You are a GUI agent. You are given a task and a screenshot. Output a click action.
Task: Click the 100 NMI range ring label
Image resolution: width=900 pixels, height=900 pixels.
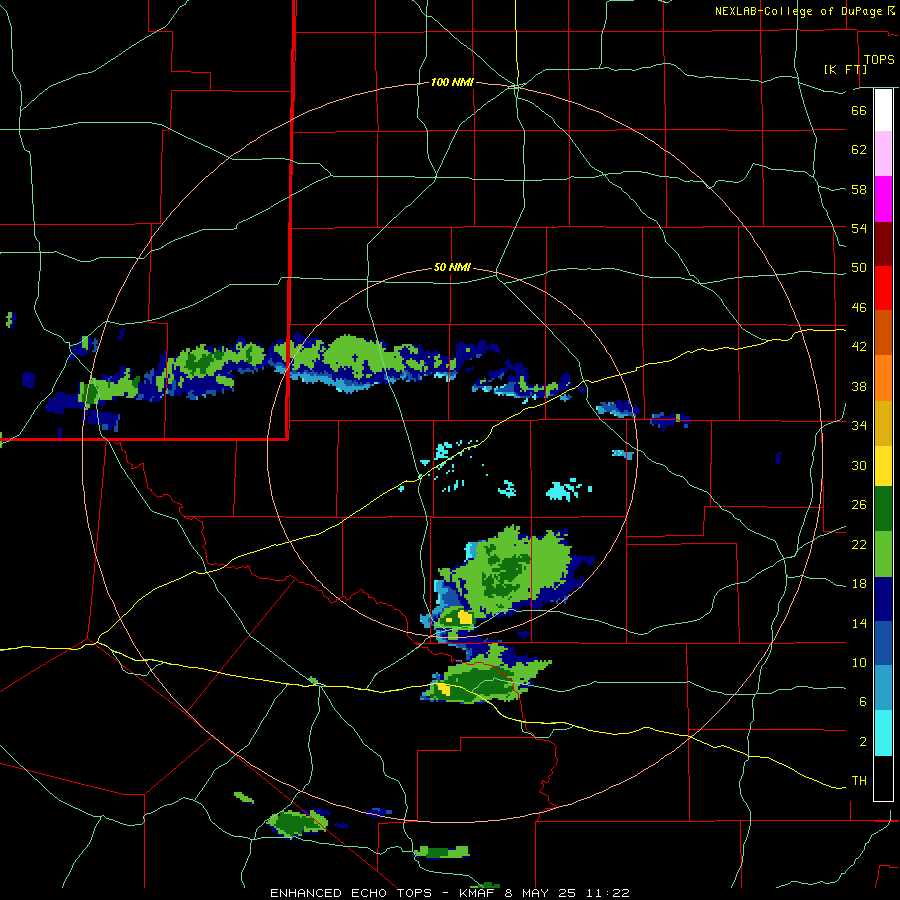[x=452, y=83]
